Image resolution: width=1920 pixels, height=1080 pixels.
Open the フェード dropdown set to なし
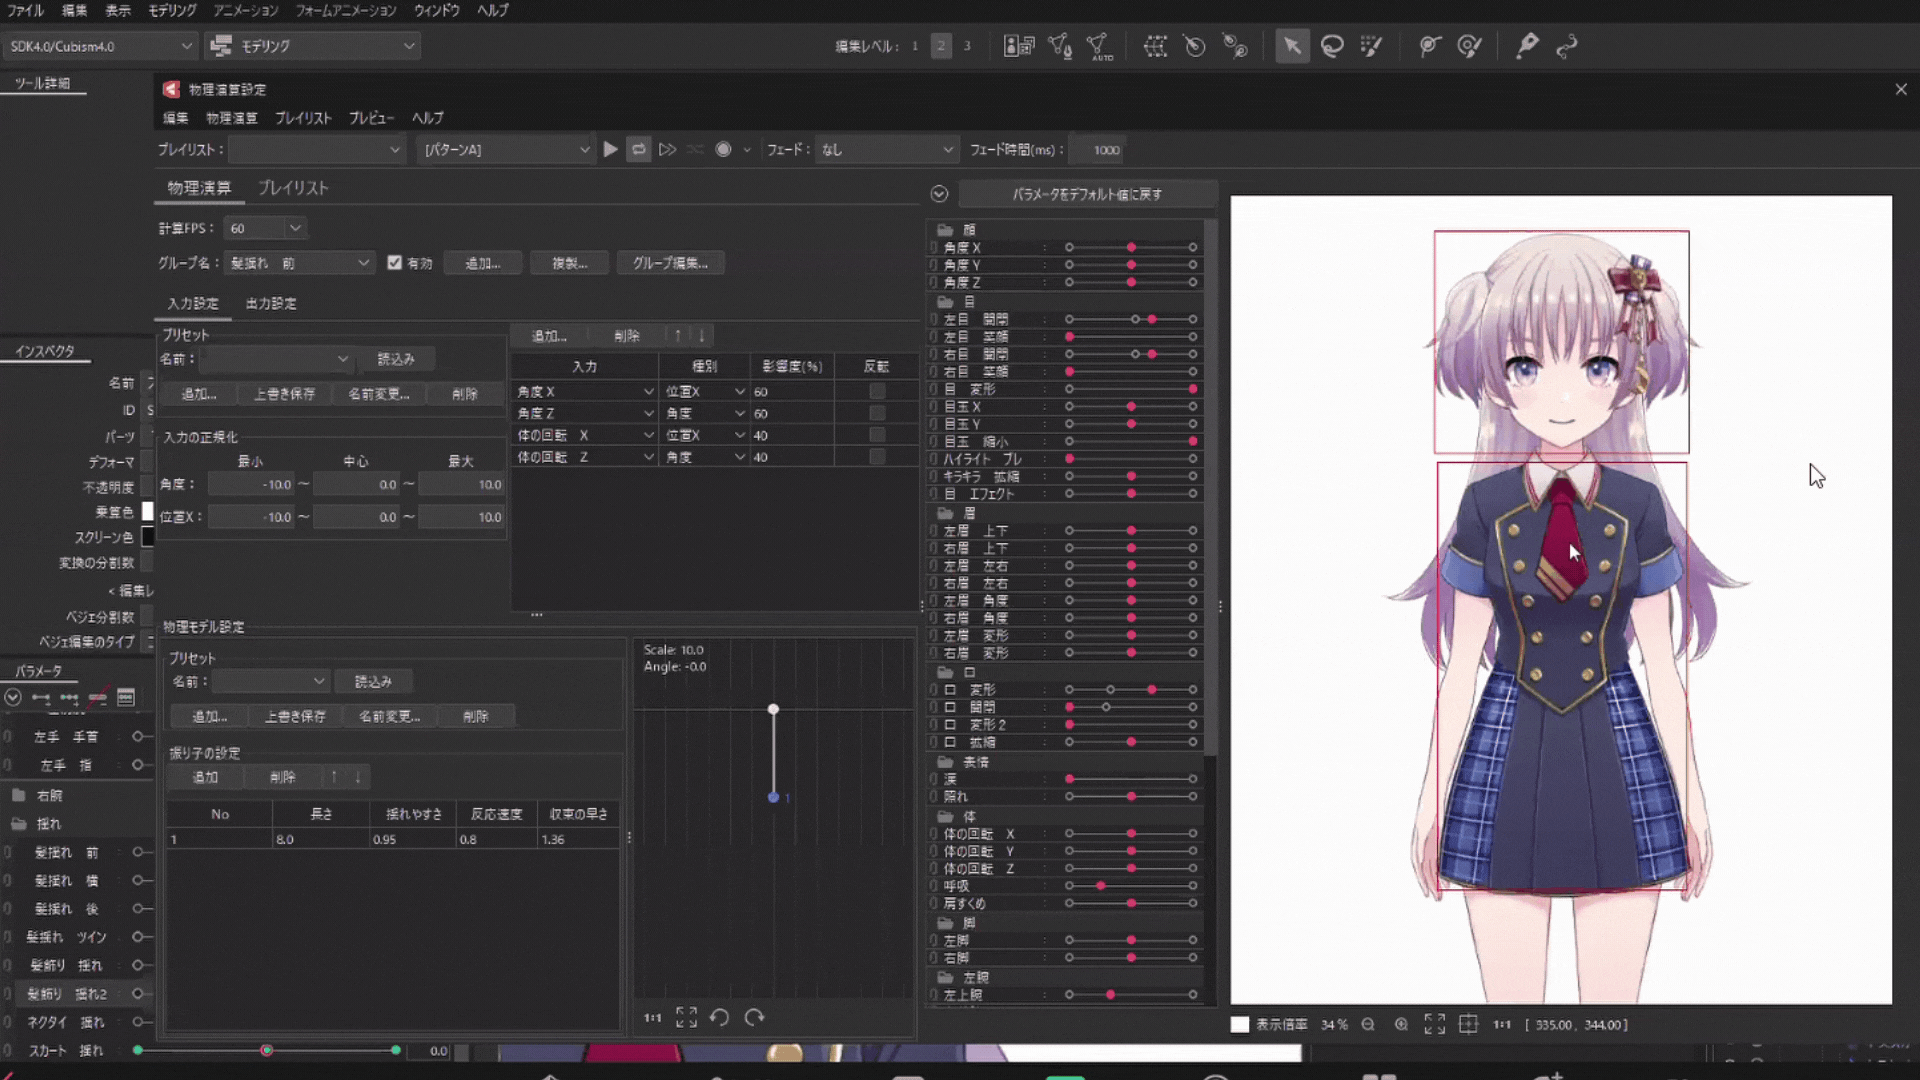coord(887,150)
